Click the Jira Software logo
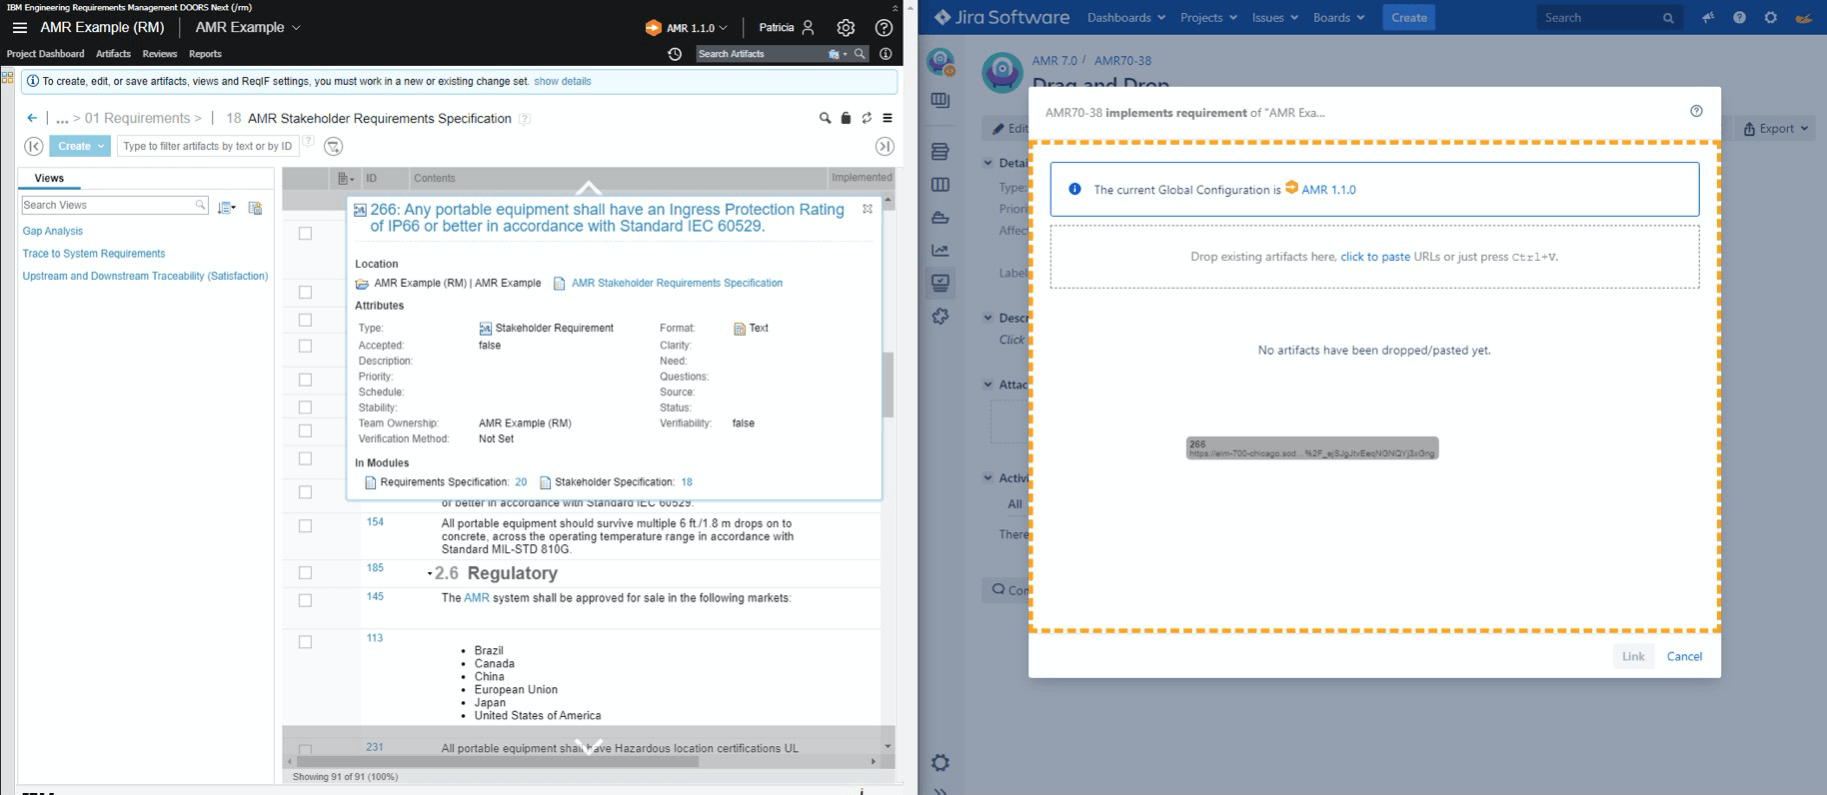The width and height of the screenshot is (1827, 795). 1001,17
